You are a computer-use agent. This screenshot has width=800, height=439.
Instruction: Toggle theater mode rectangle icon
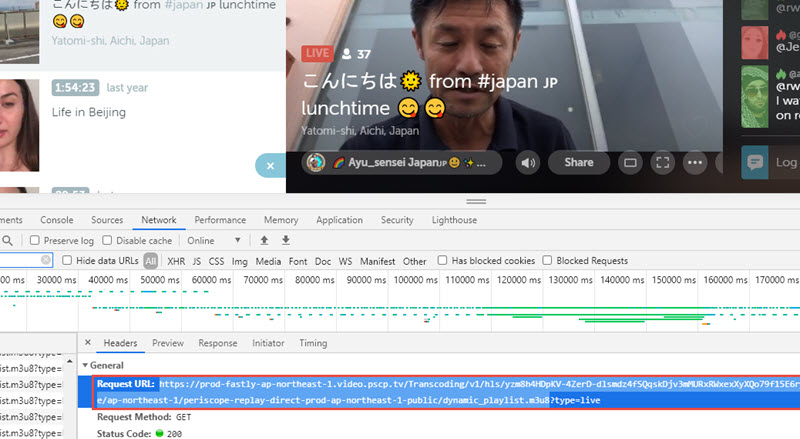pyautogui.click(x=630, y=163)
